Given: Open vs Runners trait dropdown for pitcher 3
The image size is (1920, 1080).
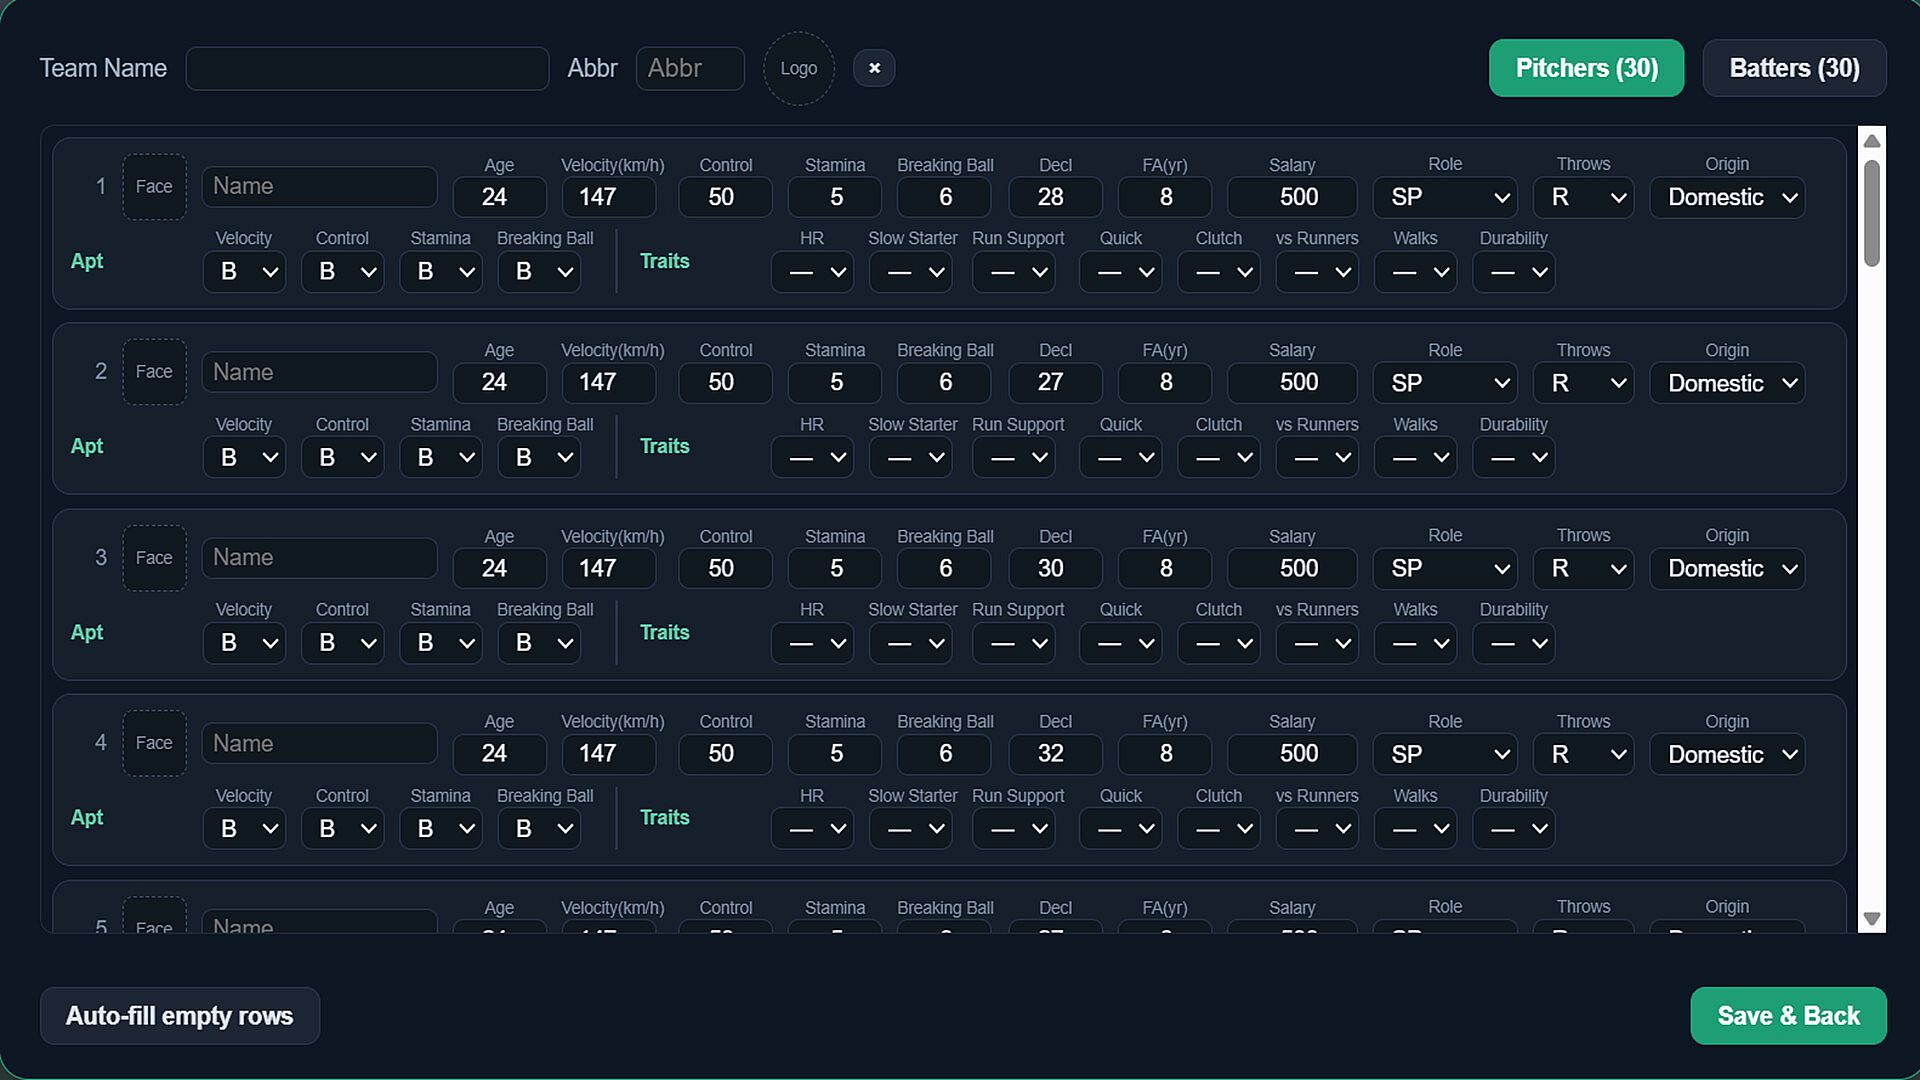Looking at the screenshot, I should (1317, 643).
